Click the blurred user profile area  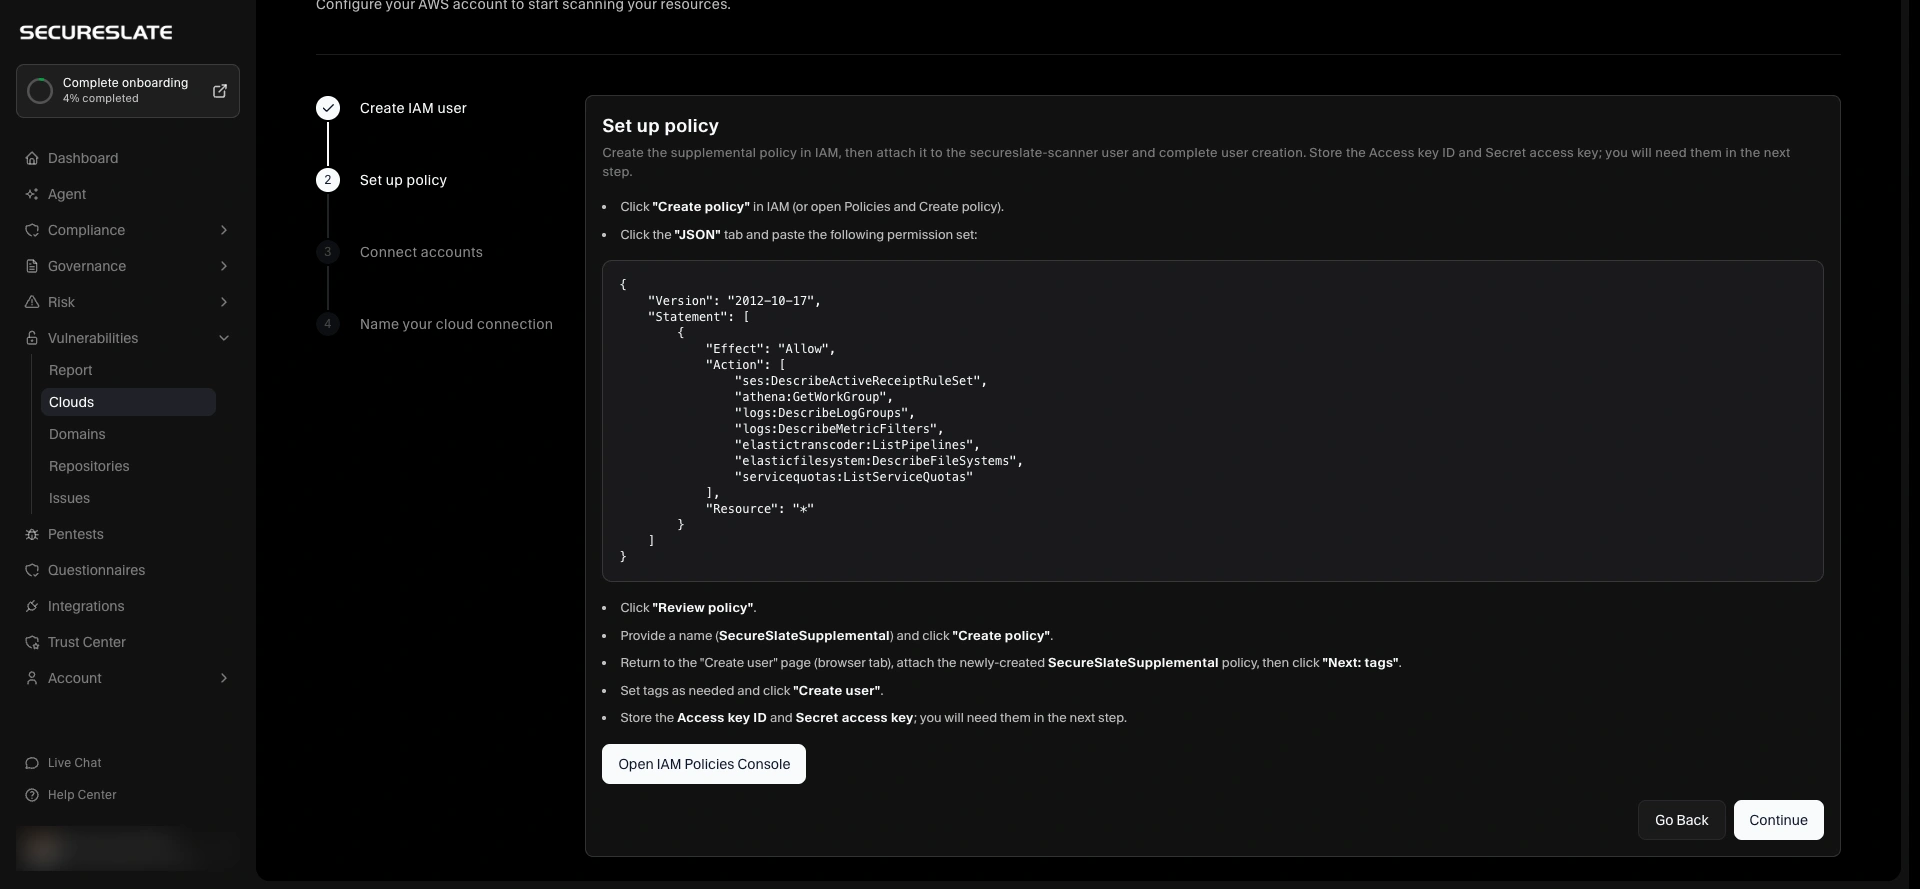[128, 848]
